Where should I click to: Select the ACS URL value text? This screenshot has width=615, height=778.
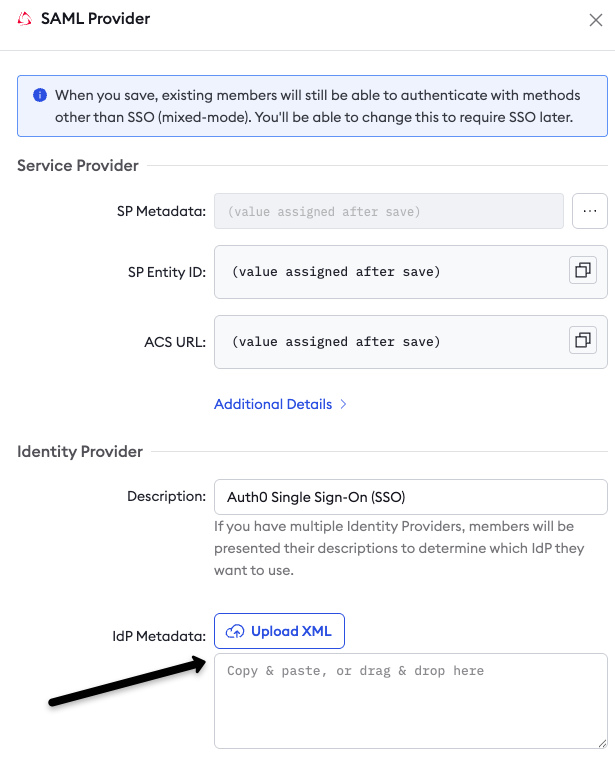pos(336,342)
